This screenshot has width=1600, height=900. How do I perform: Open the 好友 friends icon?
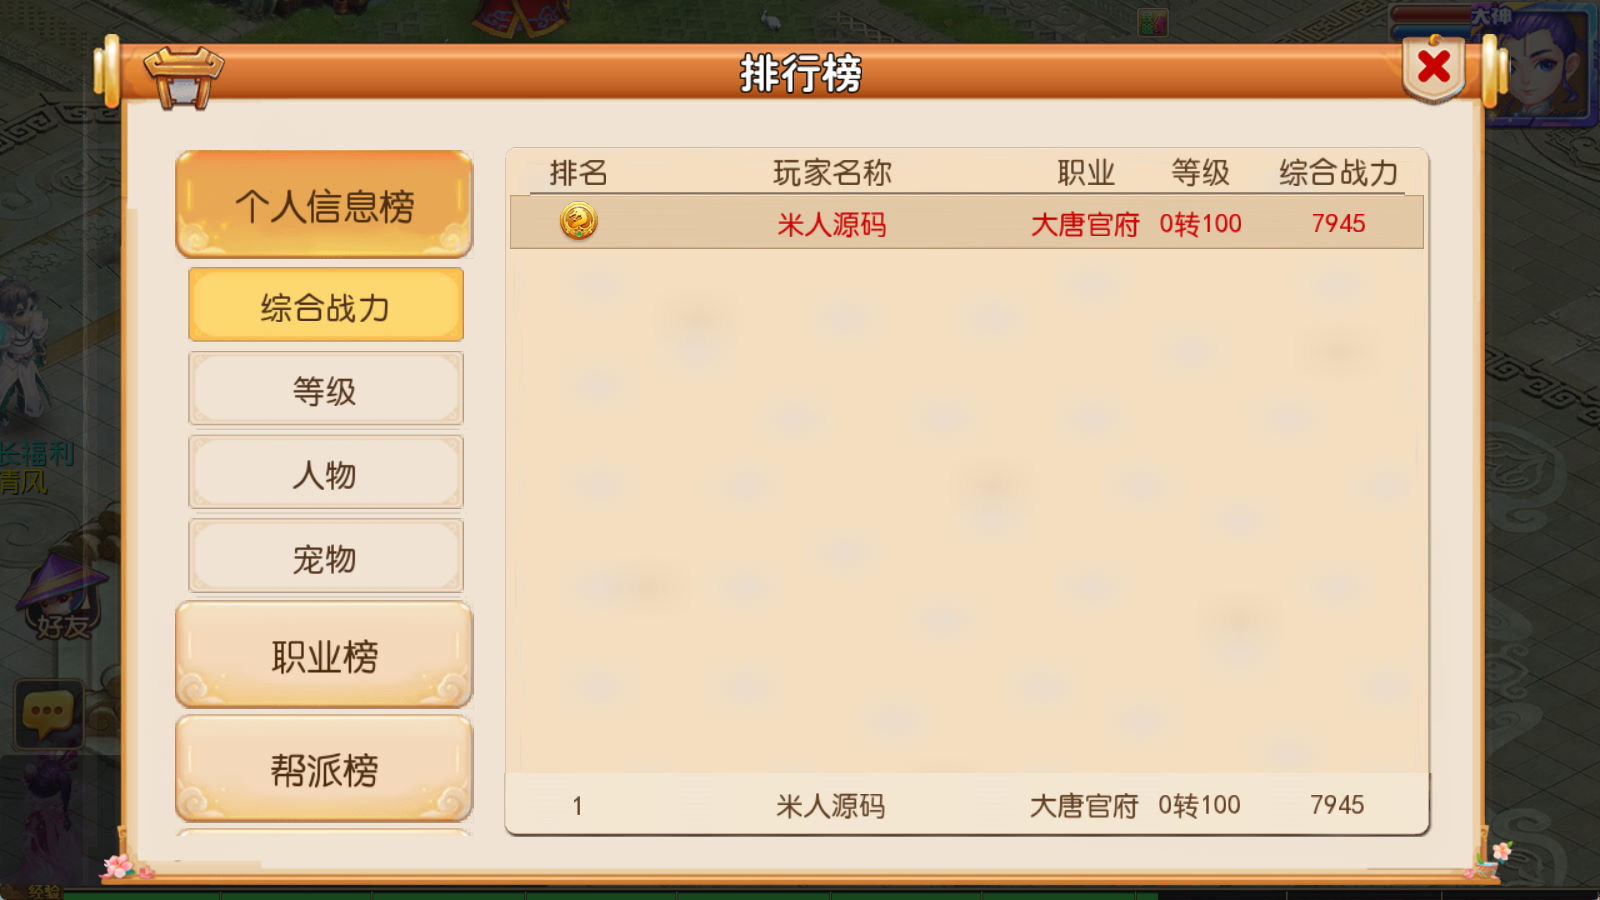click(62, 597)
